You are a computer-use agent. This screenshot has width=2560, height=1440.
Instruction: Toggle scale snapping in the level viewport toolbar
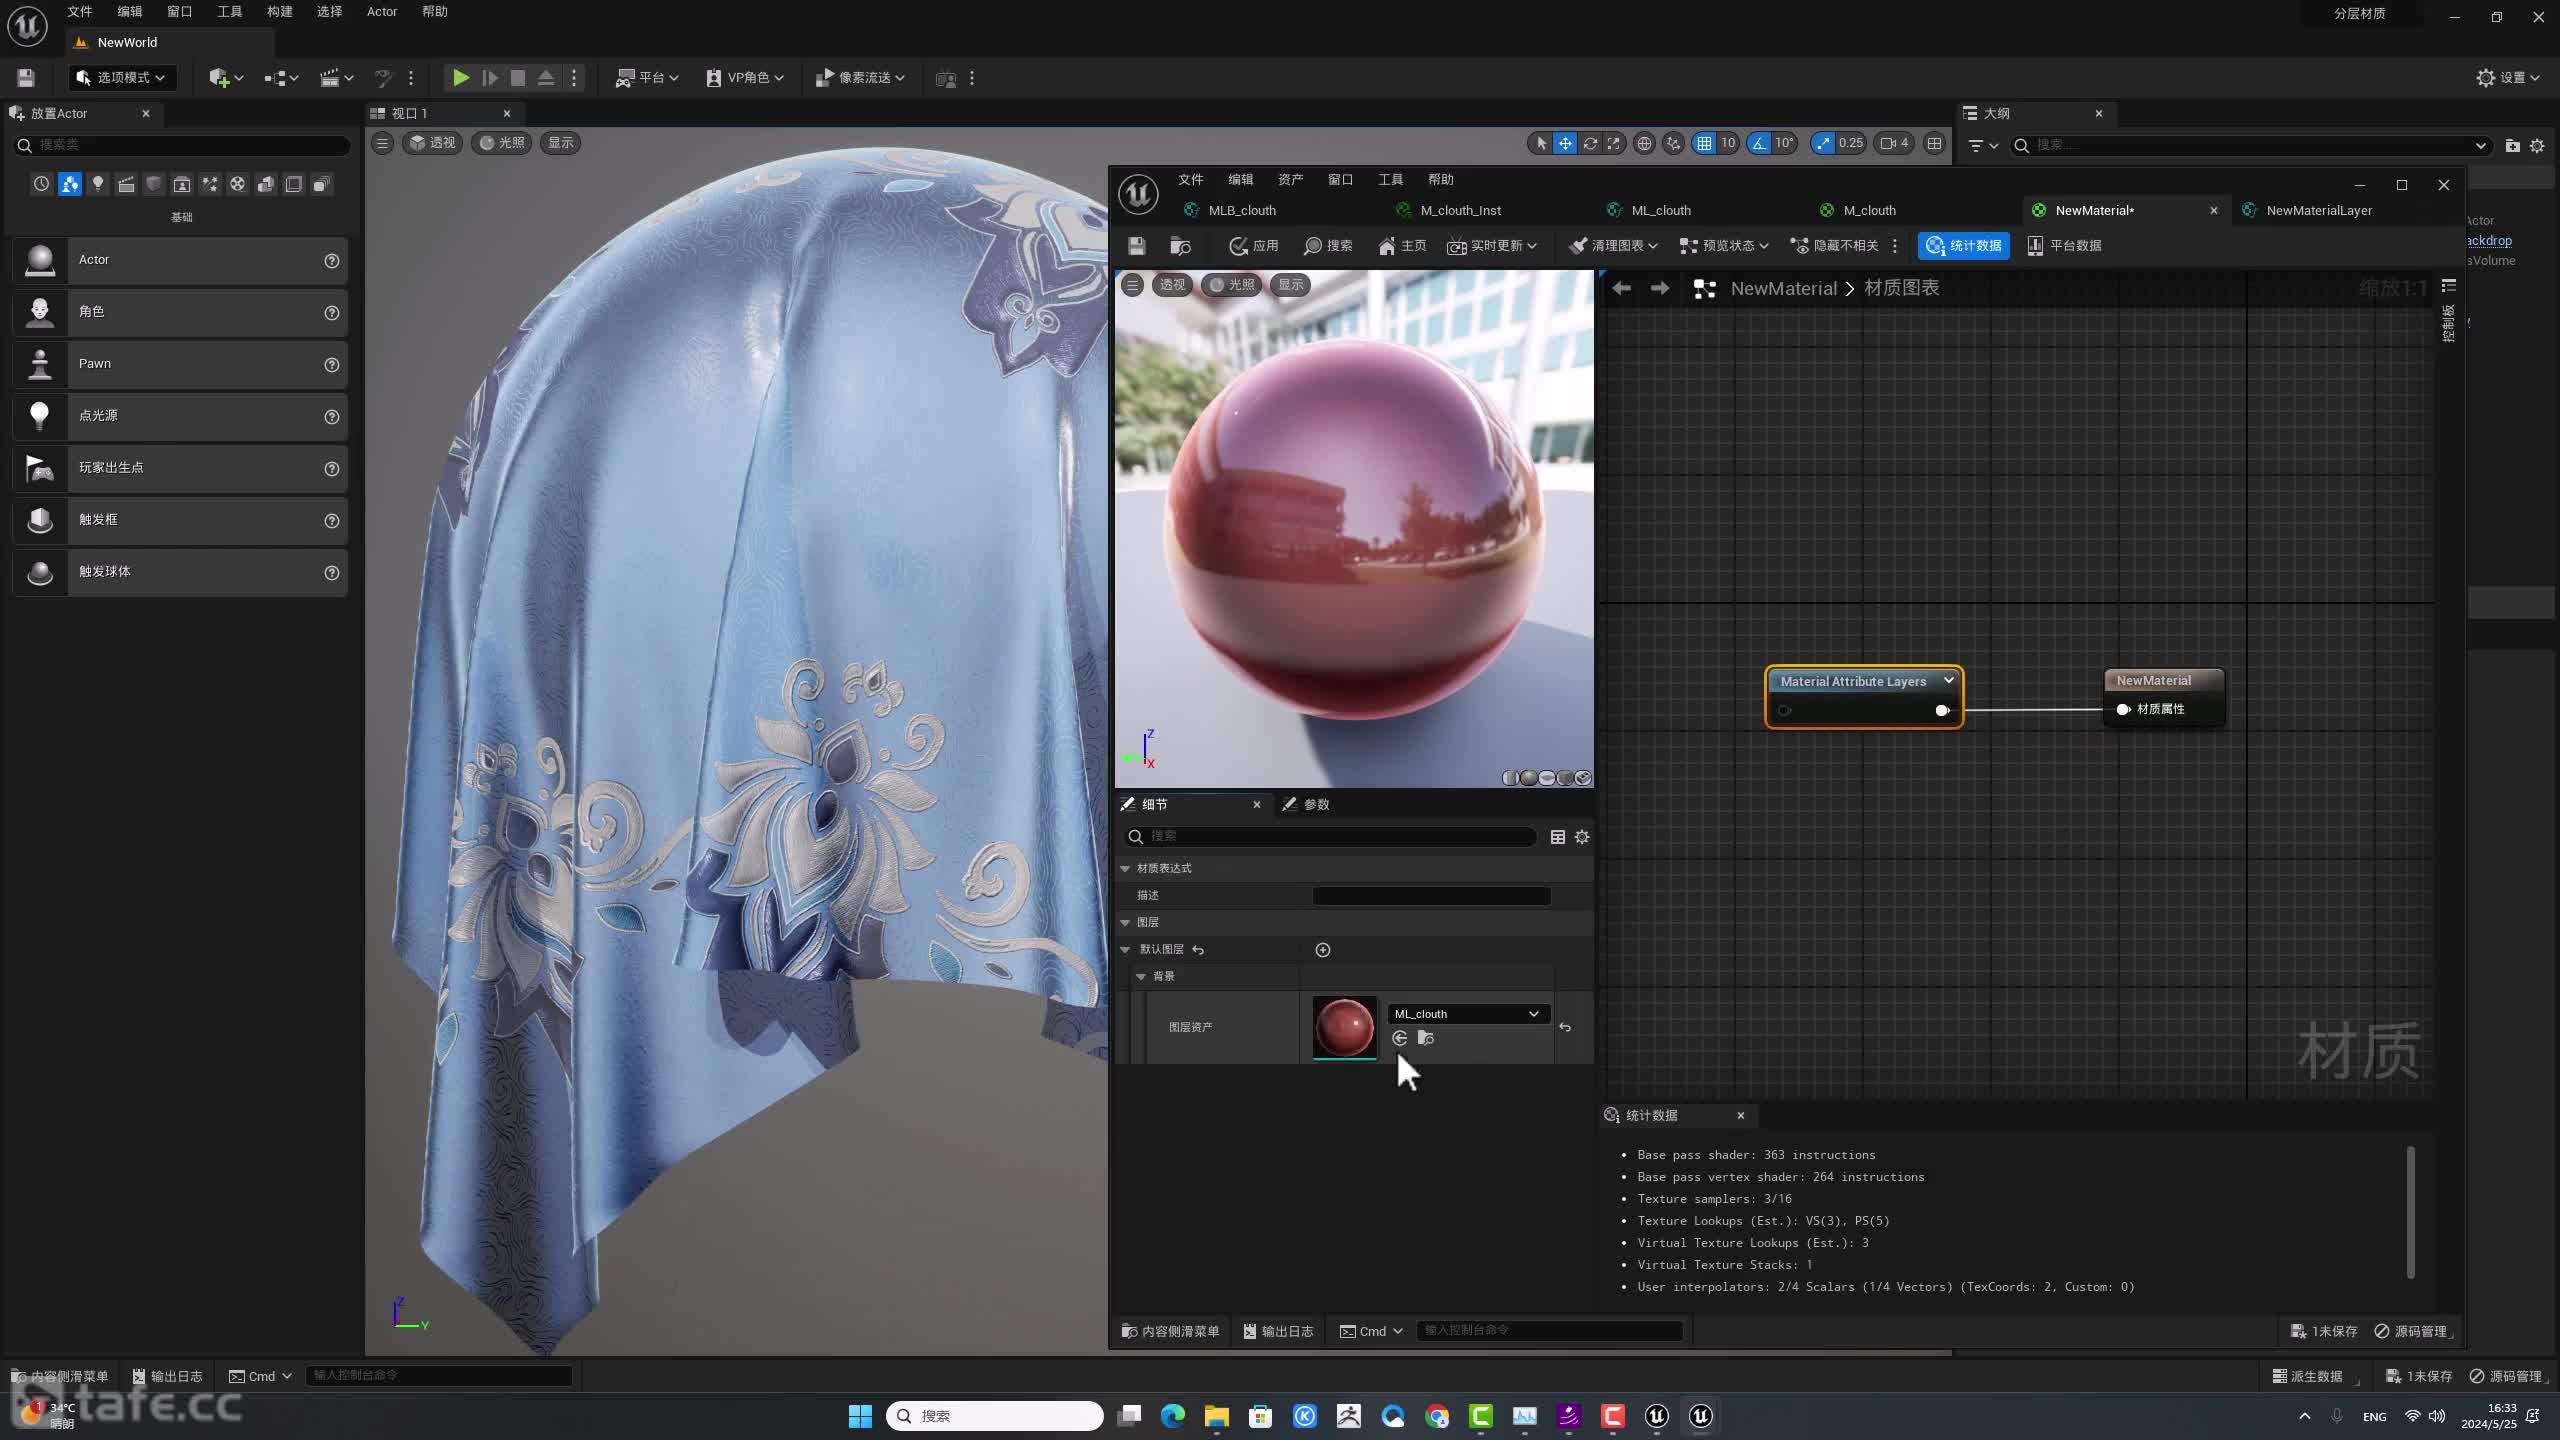click(1823, 143)
